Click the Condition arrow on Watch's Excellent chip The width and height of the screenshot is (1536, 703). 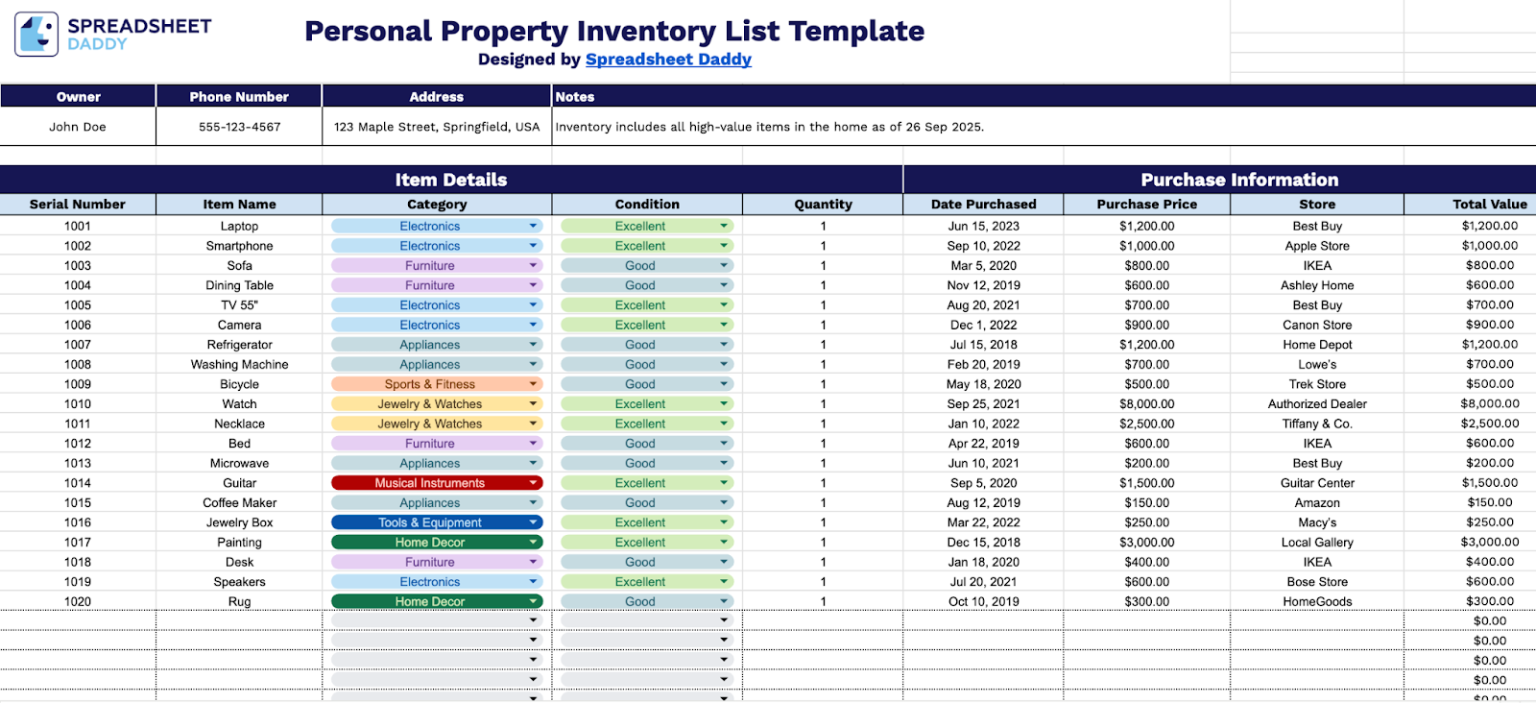723,403
